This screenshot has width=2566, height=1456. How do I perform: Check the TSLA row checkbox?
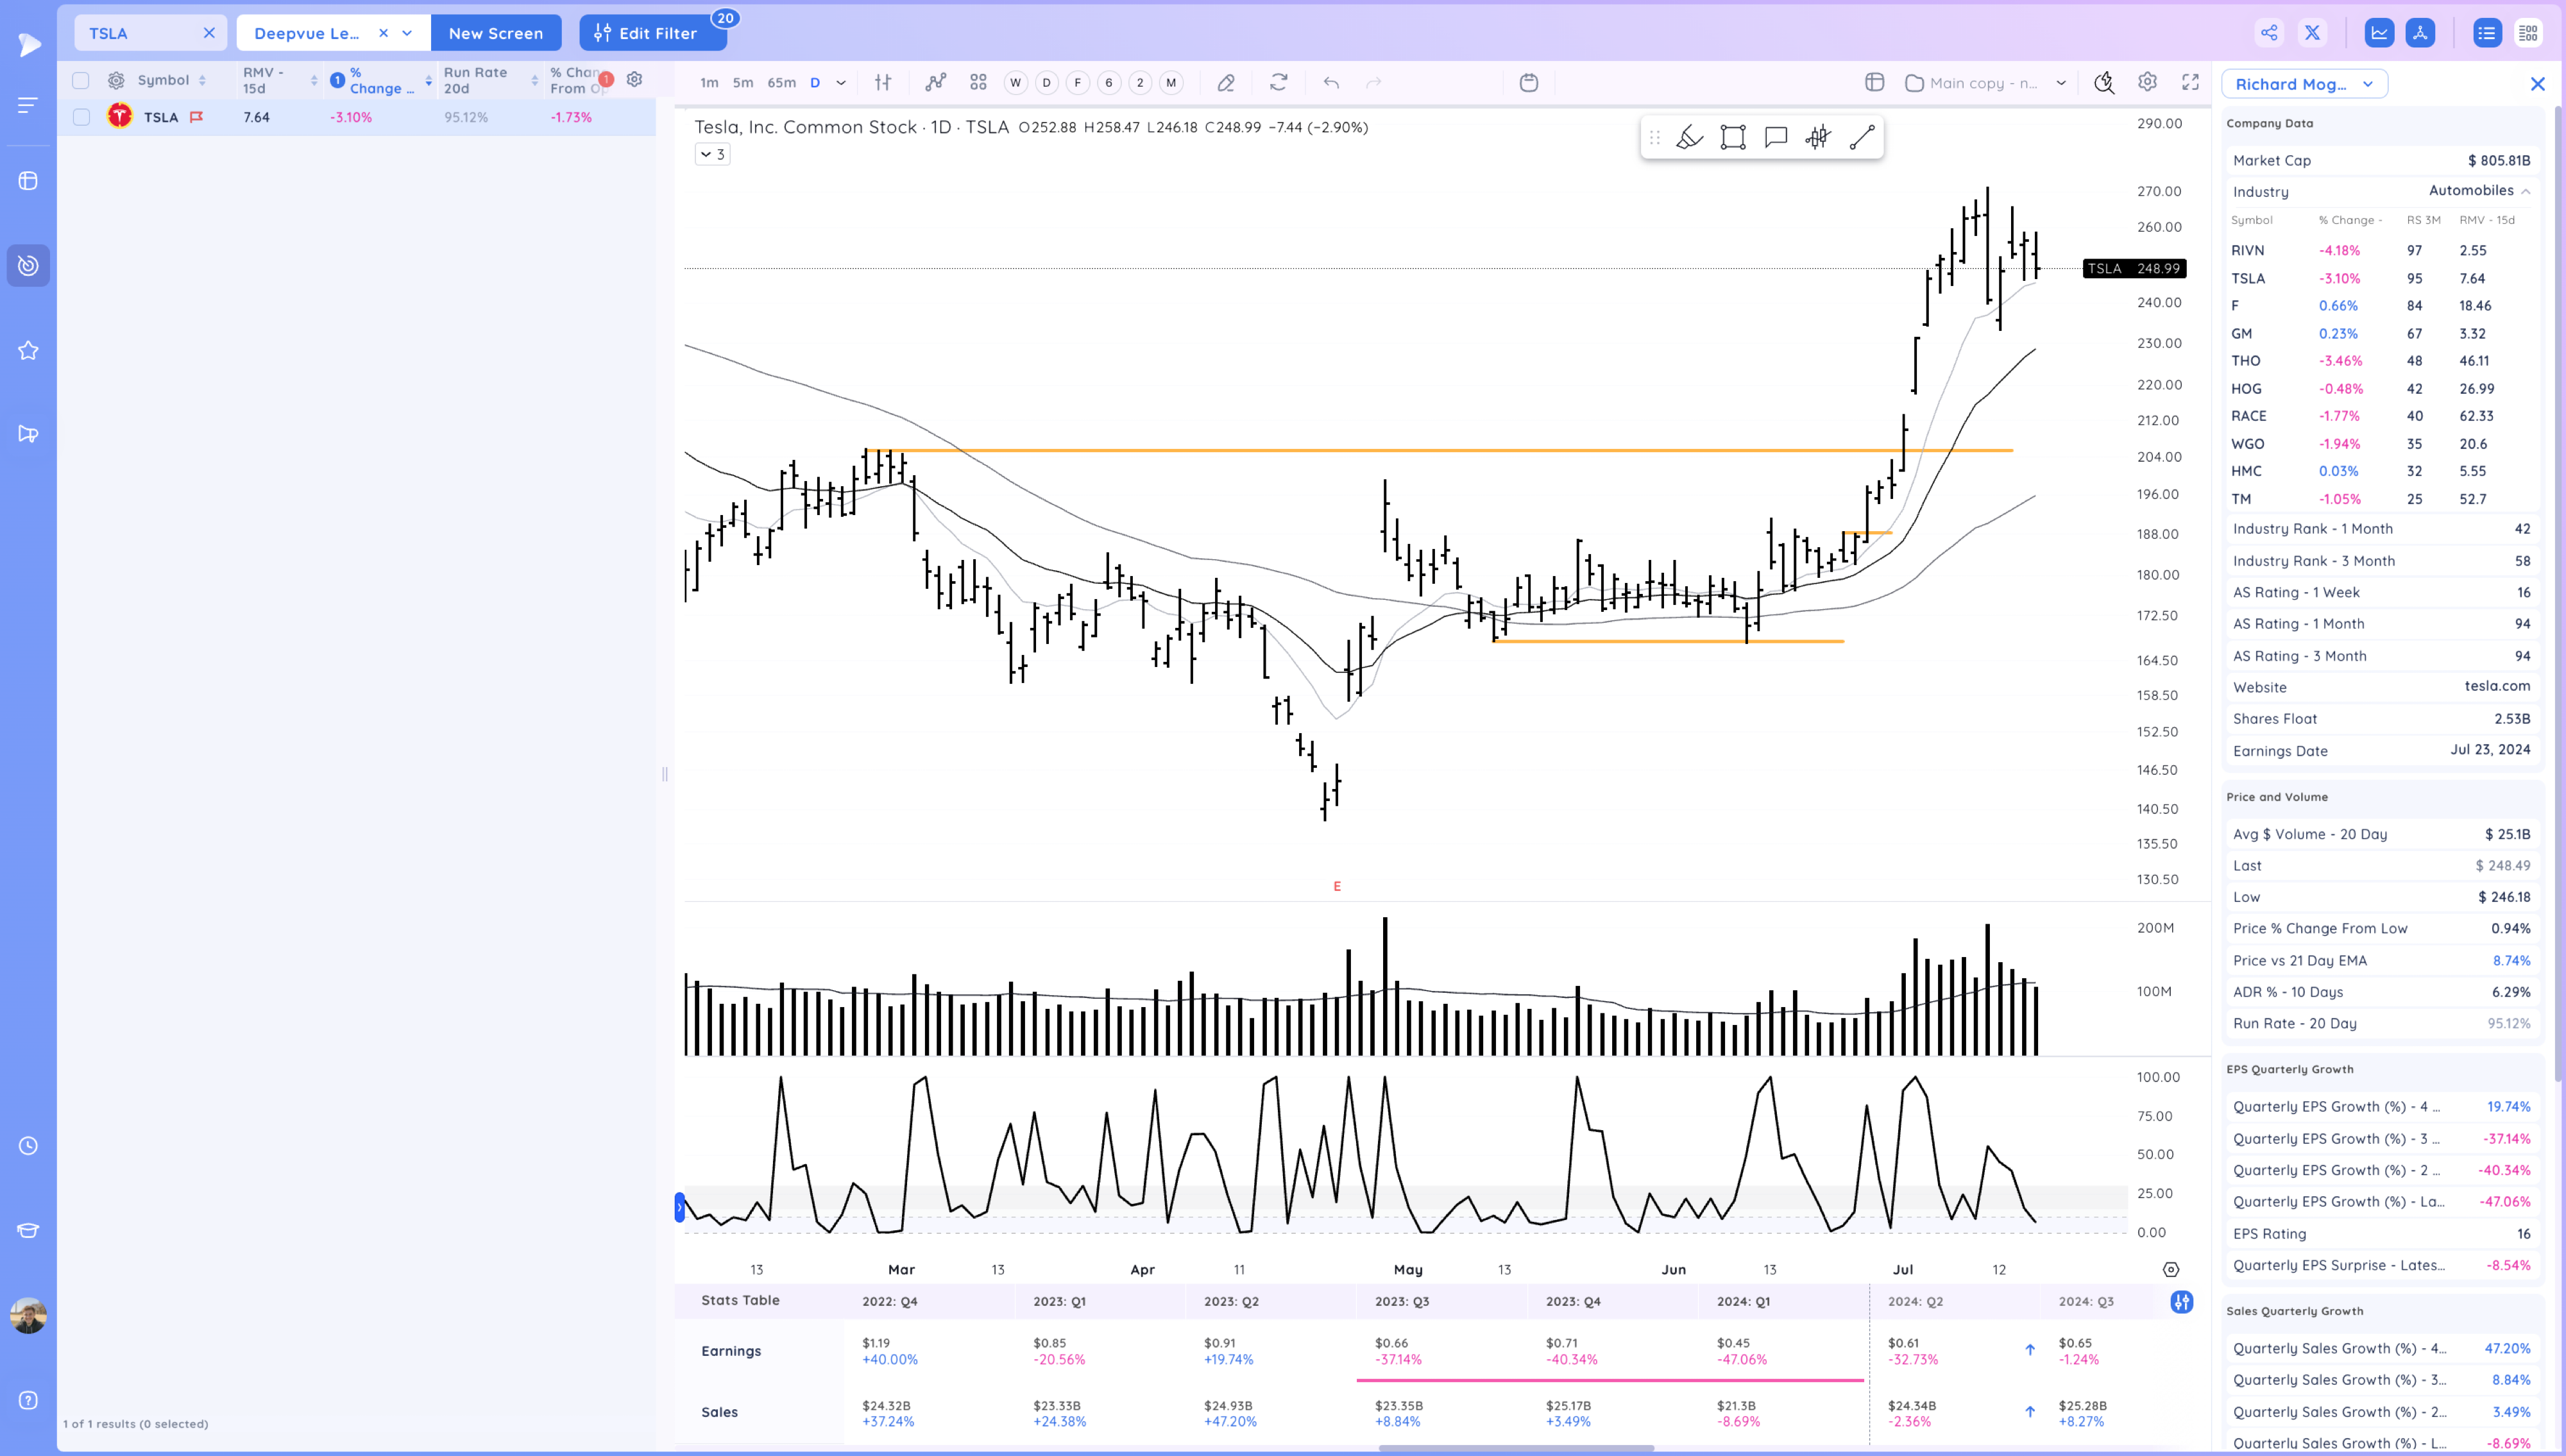pyautogui.click(x=82, y=117)
